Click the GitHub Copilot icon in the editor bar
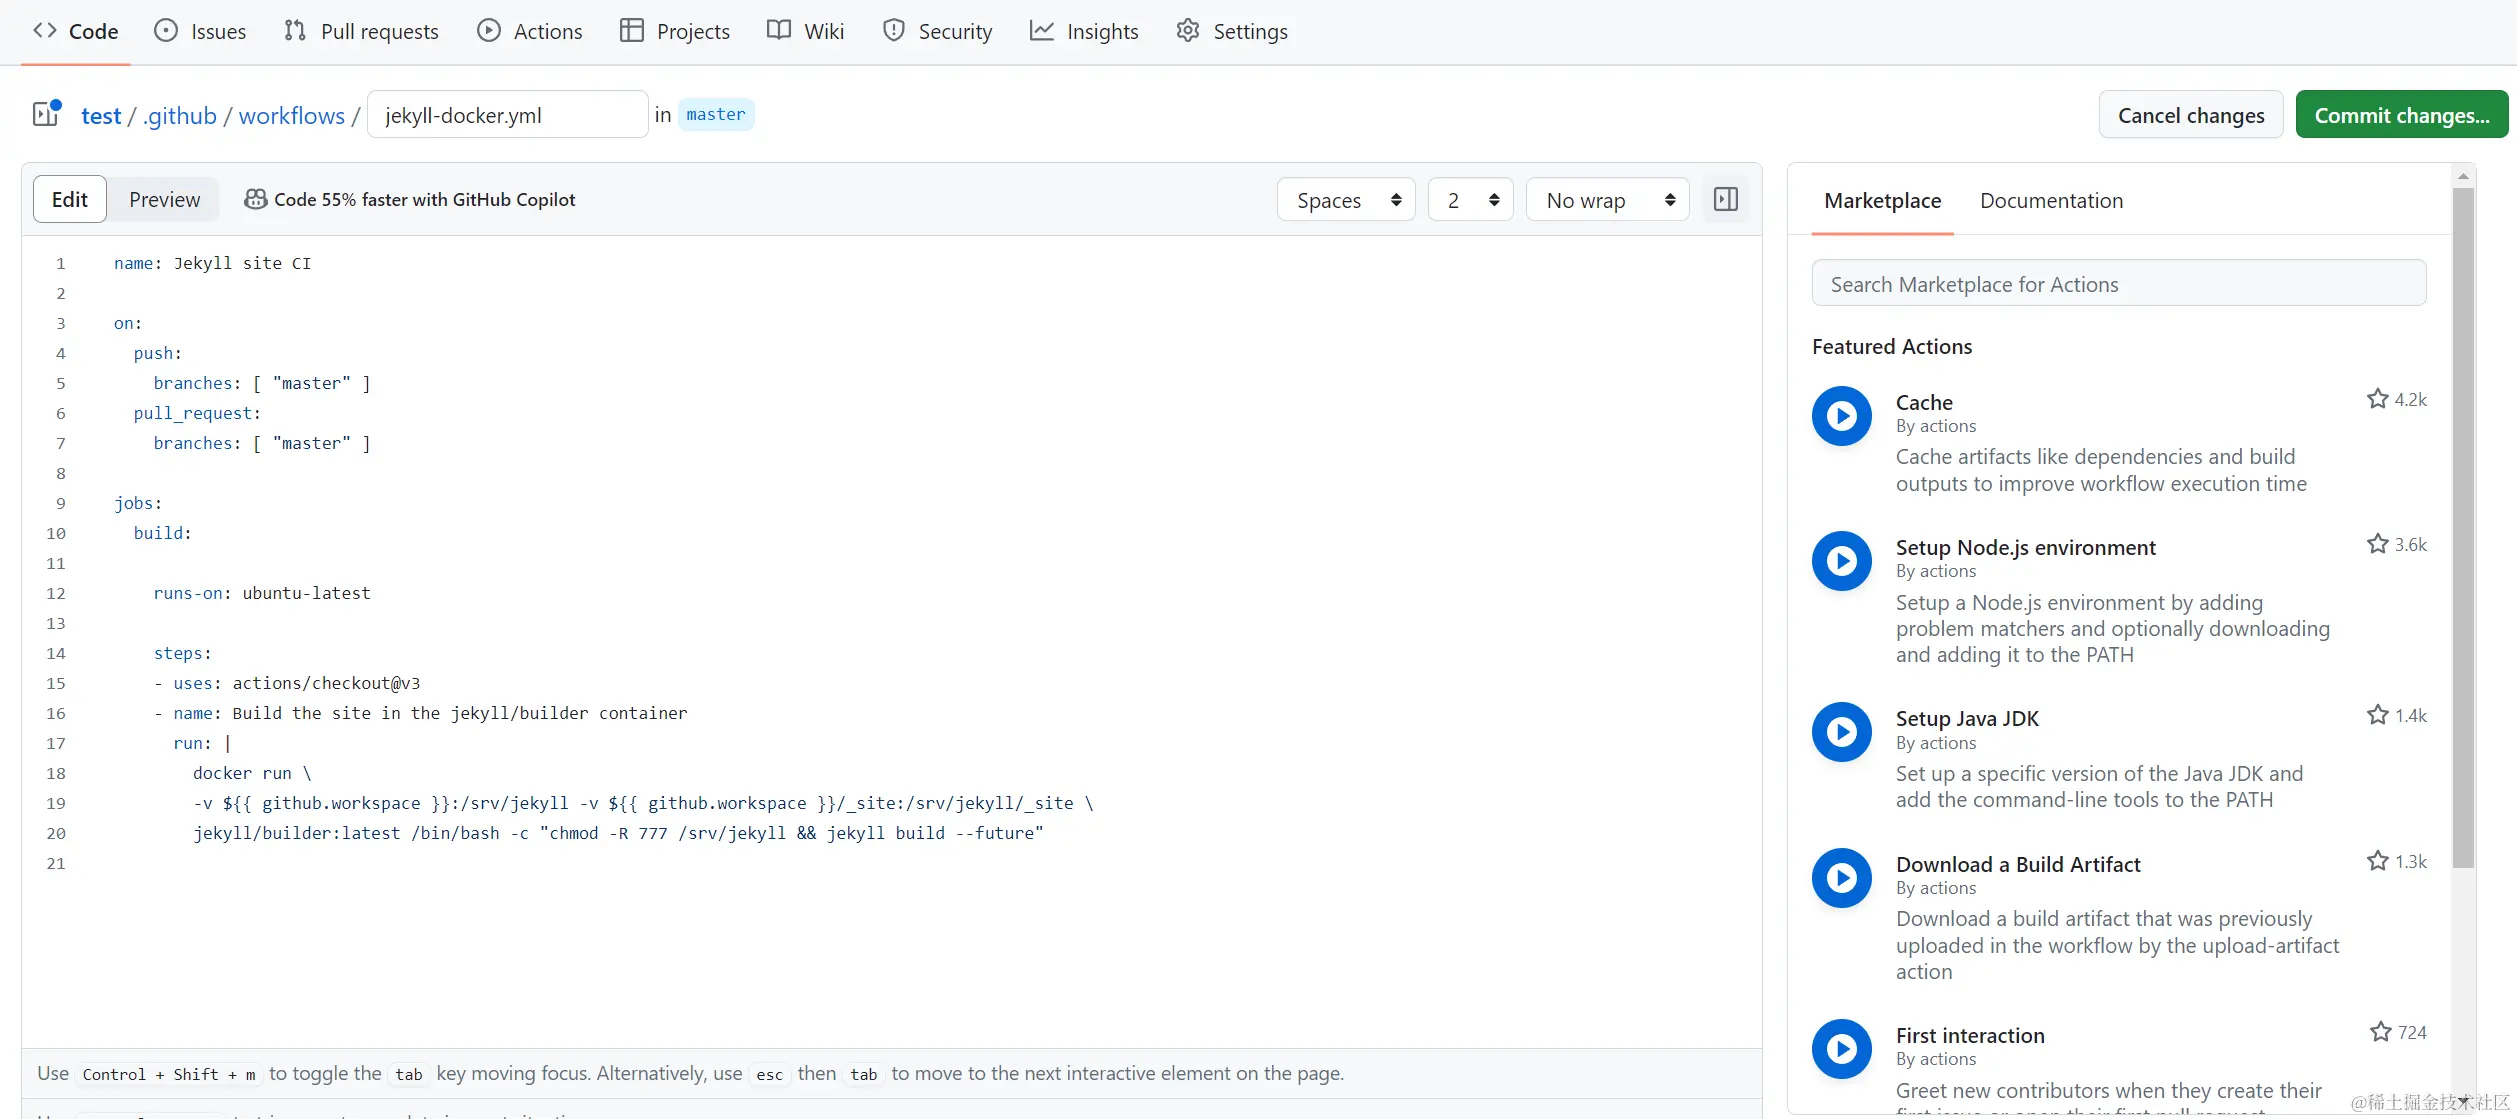The image size is (2517, 1119). tap(255, 199)
